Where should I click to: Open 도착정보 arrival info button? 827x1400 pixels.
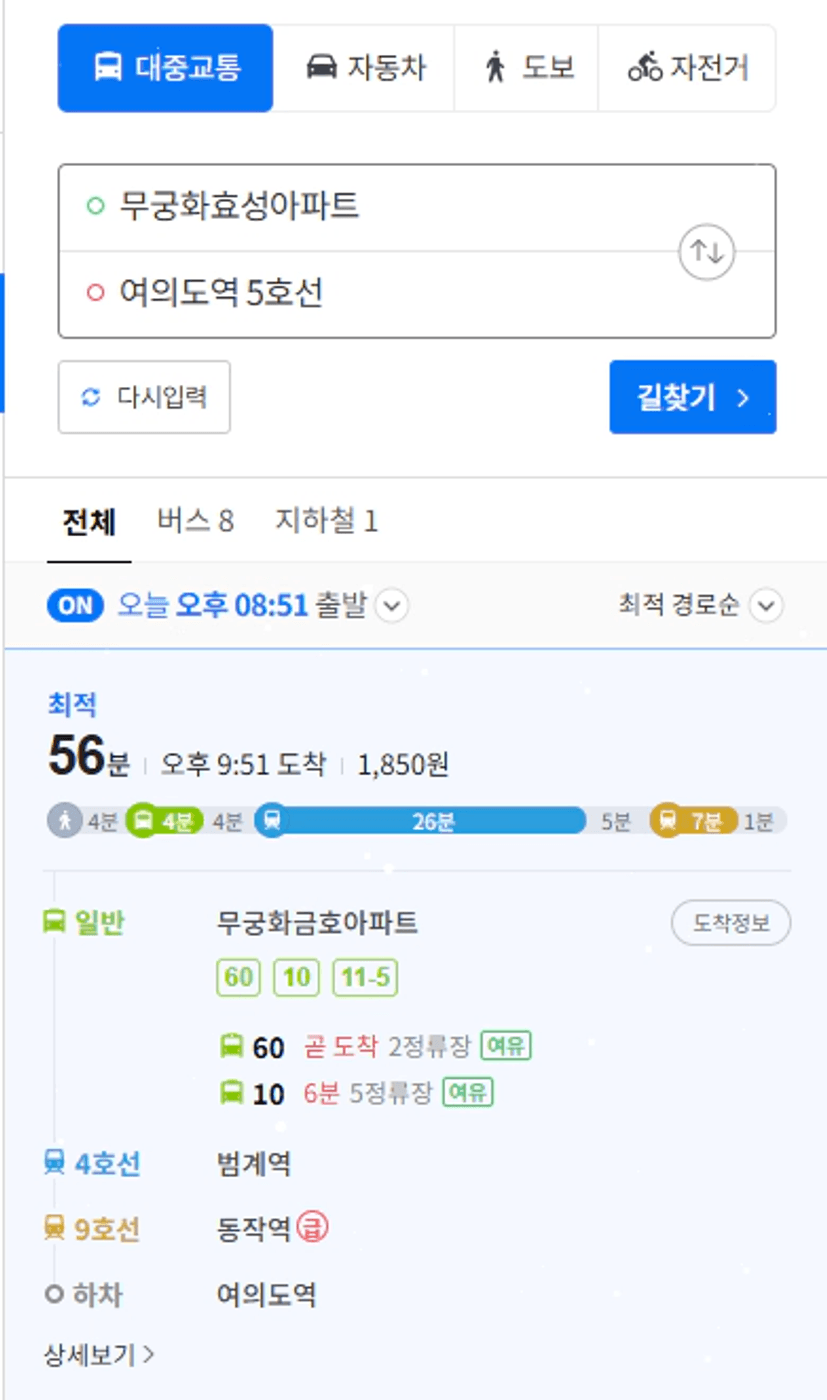pos(731,922)
